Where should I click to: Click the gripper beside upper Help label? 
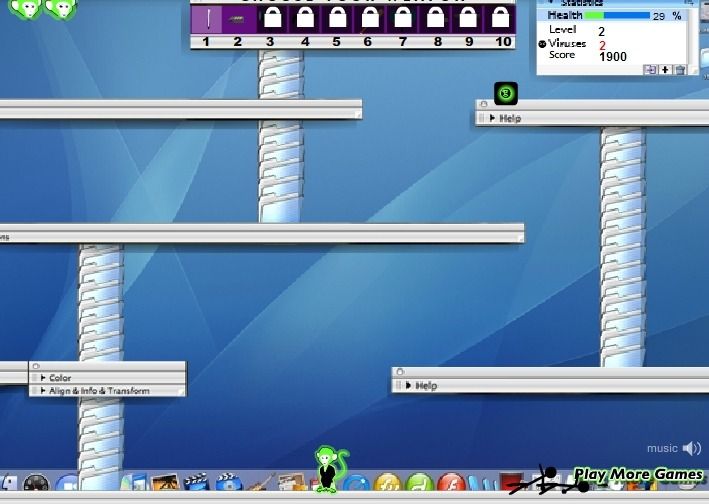pos(481,118)
